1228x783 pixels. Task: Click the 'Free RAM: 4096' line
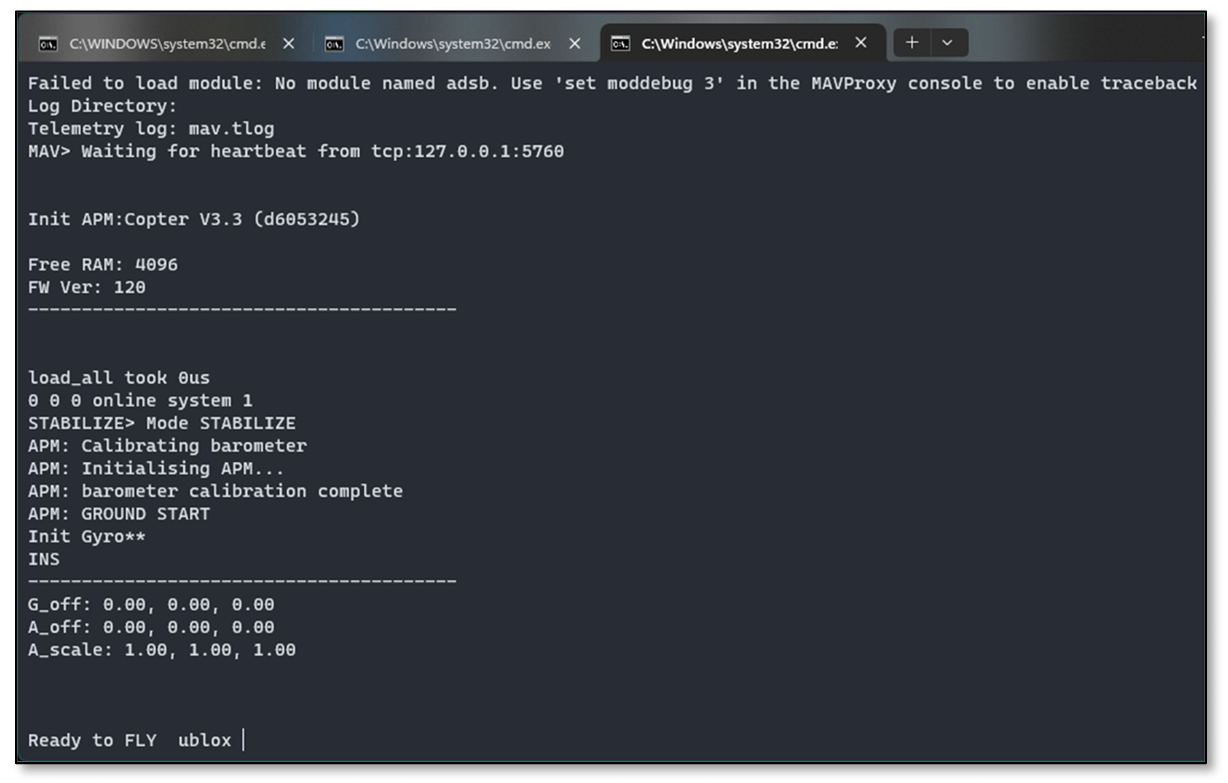coord(103,265)
